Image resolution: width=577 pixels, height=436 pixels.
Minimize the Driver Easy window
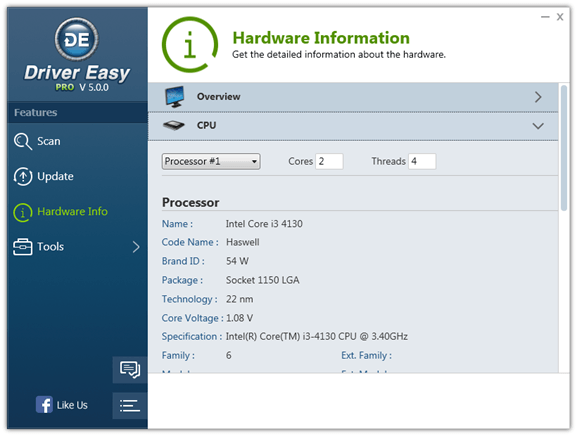545,17
